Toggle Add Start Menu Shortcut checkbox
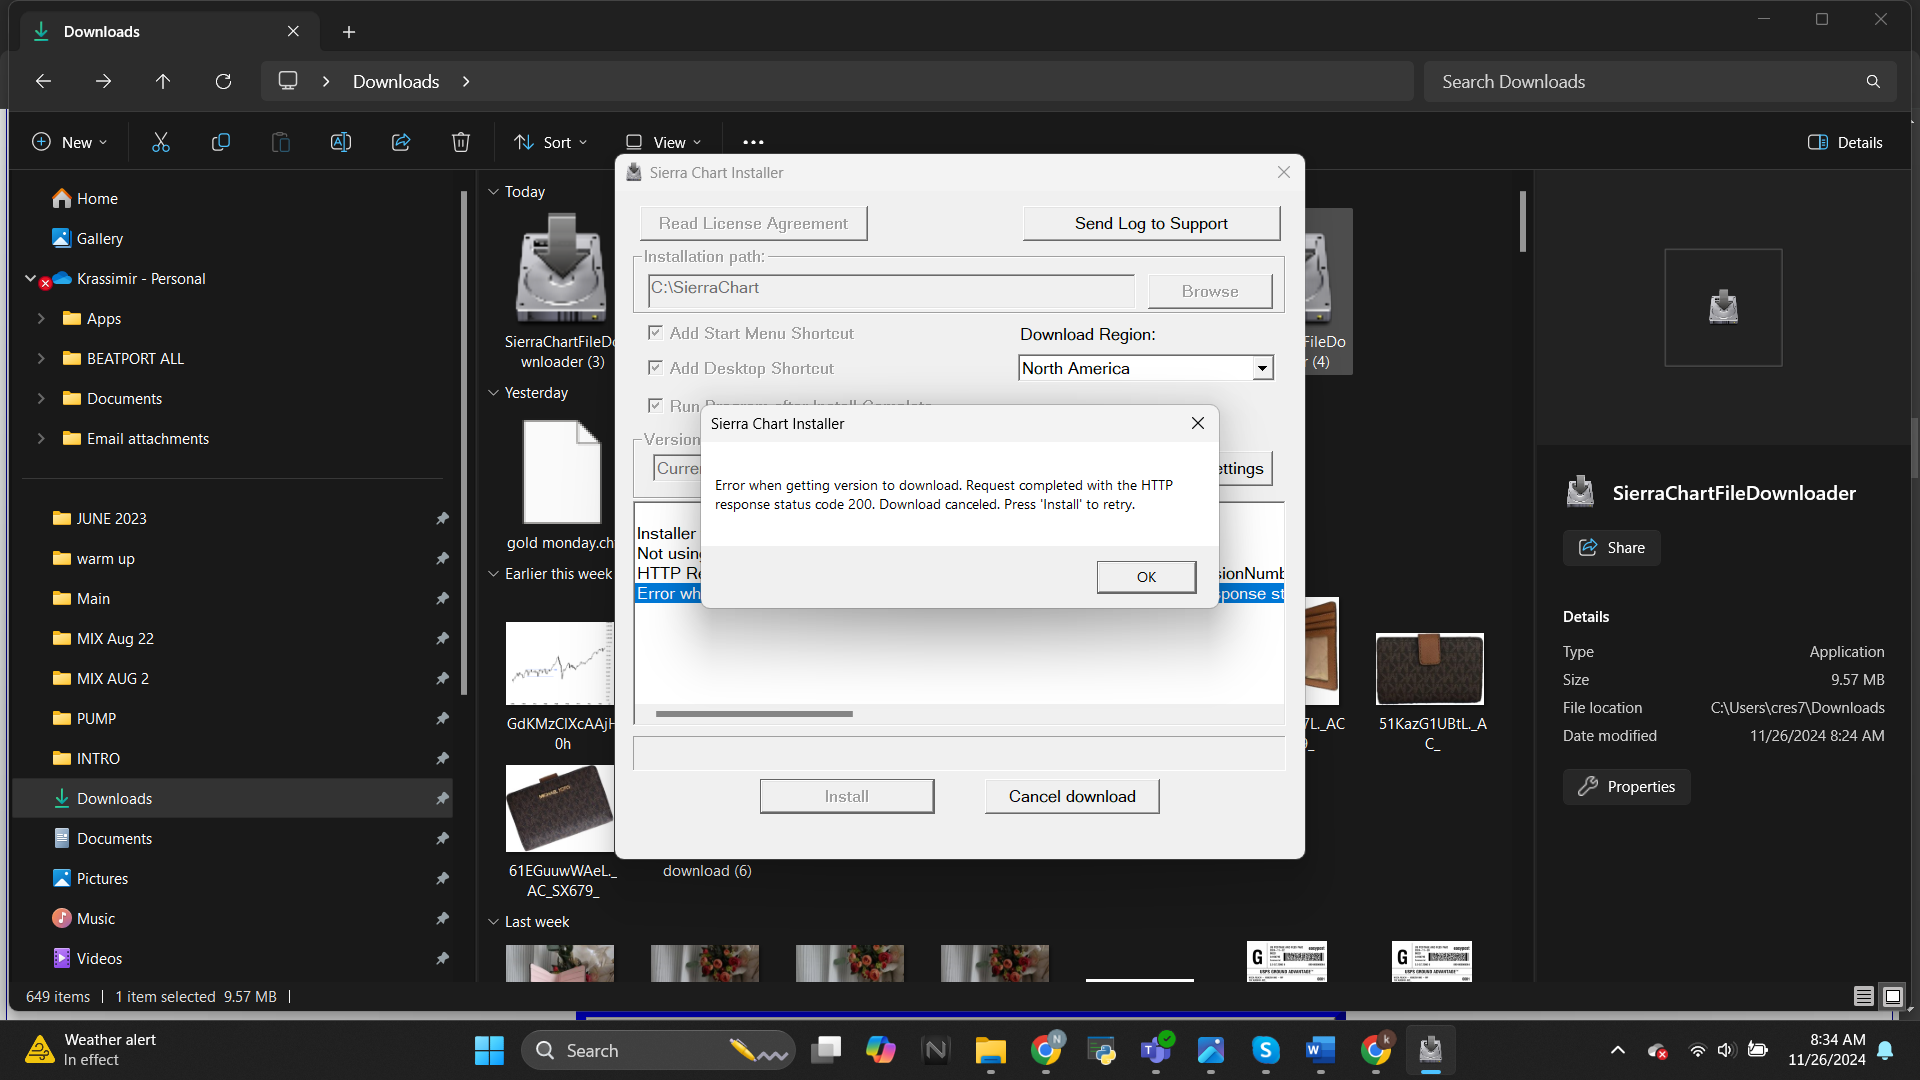Screen dimensions: 1920x1080 tap(655, 333)
